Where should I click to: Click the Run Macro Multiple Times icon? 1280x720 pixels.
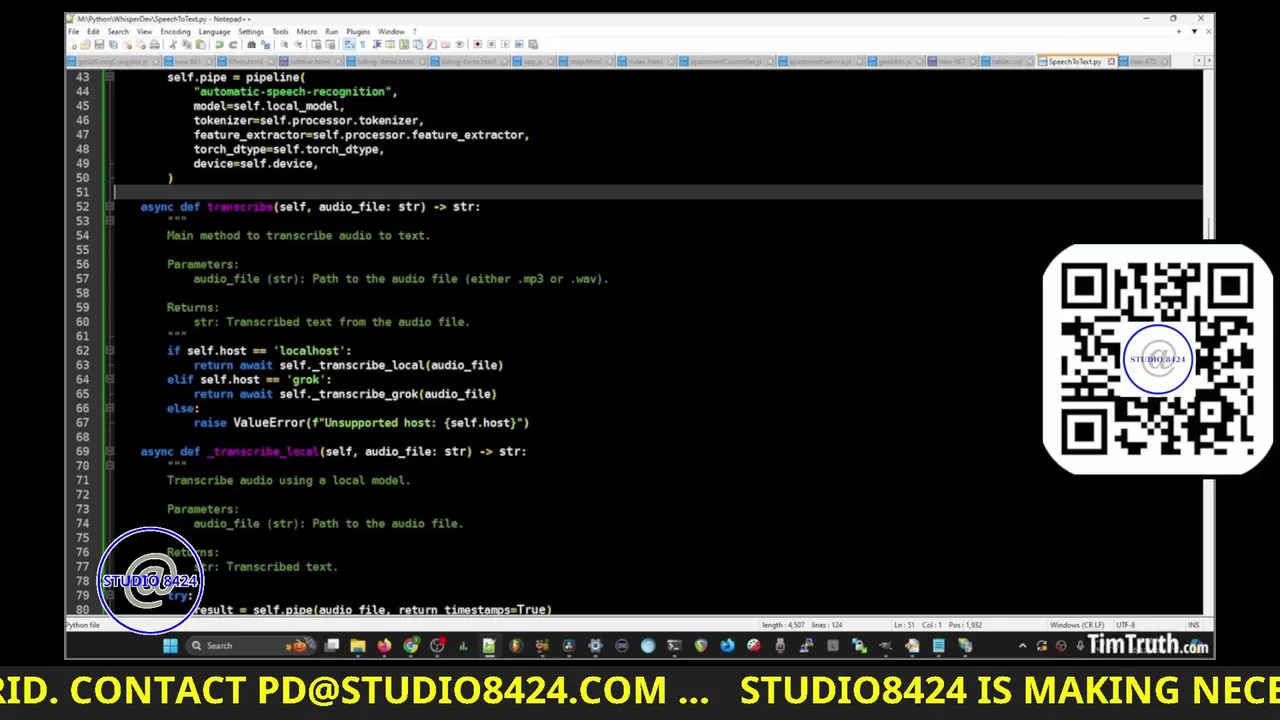(519, 44)
